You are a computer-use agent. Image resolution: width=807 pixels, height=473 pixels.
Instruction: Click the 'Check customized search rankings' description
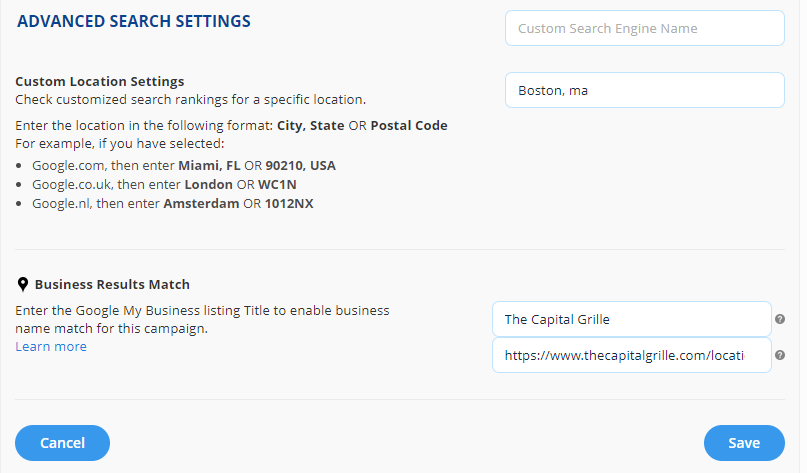(x=191, y=100)
